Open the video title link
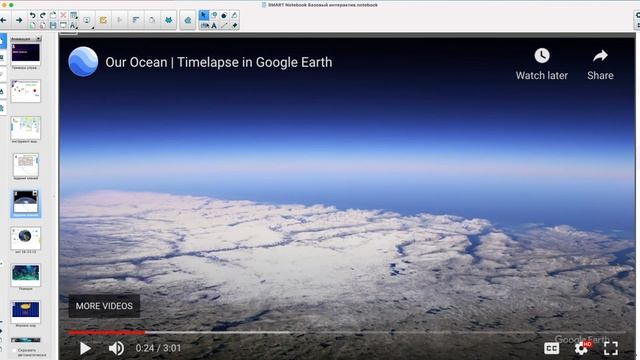Image resolution: width=640 pixels, height=360 pixels. click(x=219, y=62)
